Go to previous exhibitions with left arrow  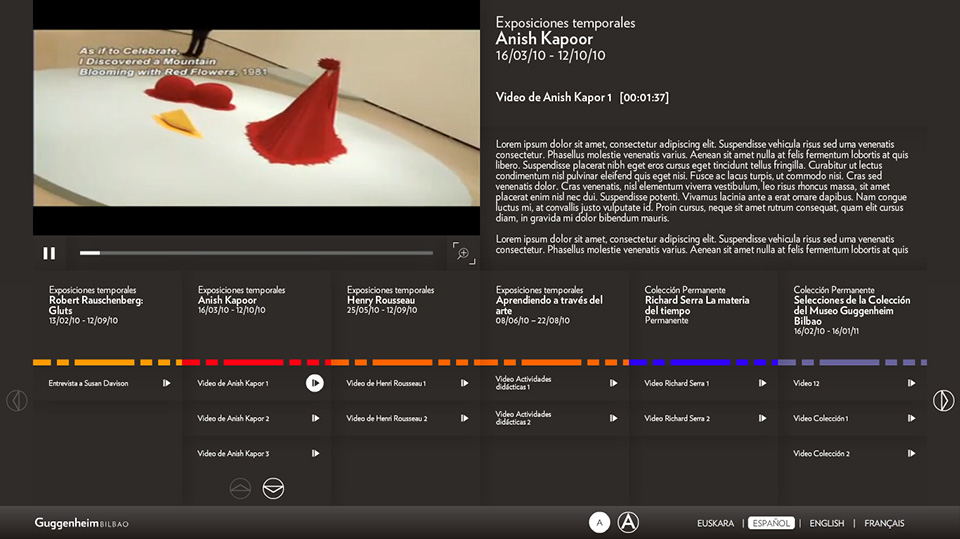(17, 401)
